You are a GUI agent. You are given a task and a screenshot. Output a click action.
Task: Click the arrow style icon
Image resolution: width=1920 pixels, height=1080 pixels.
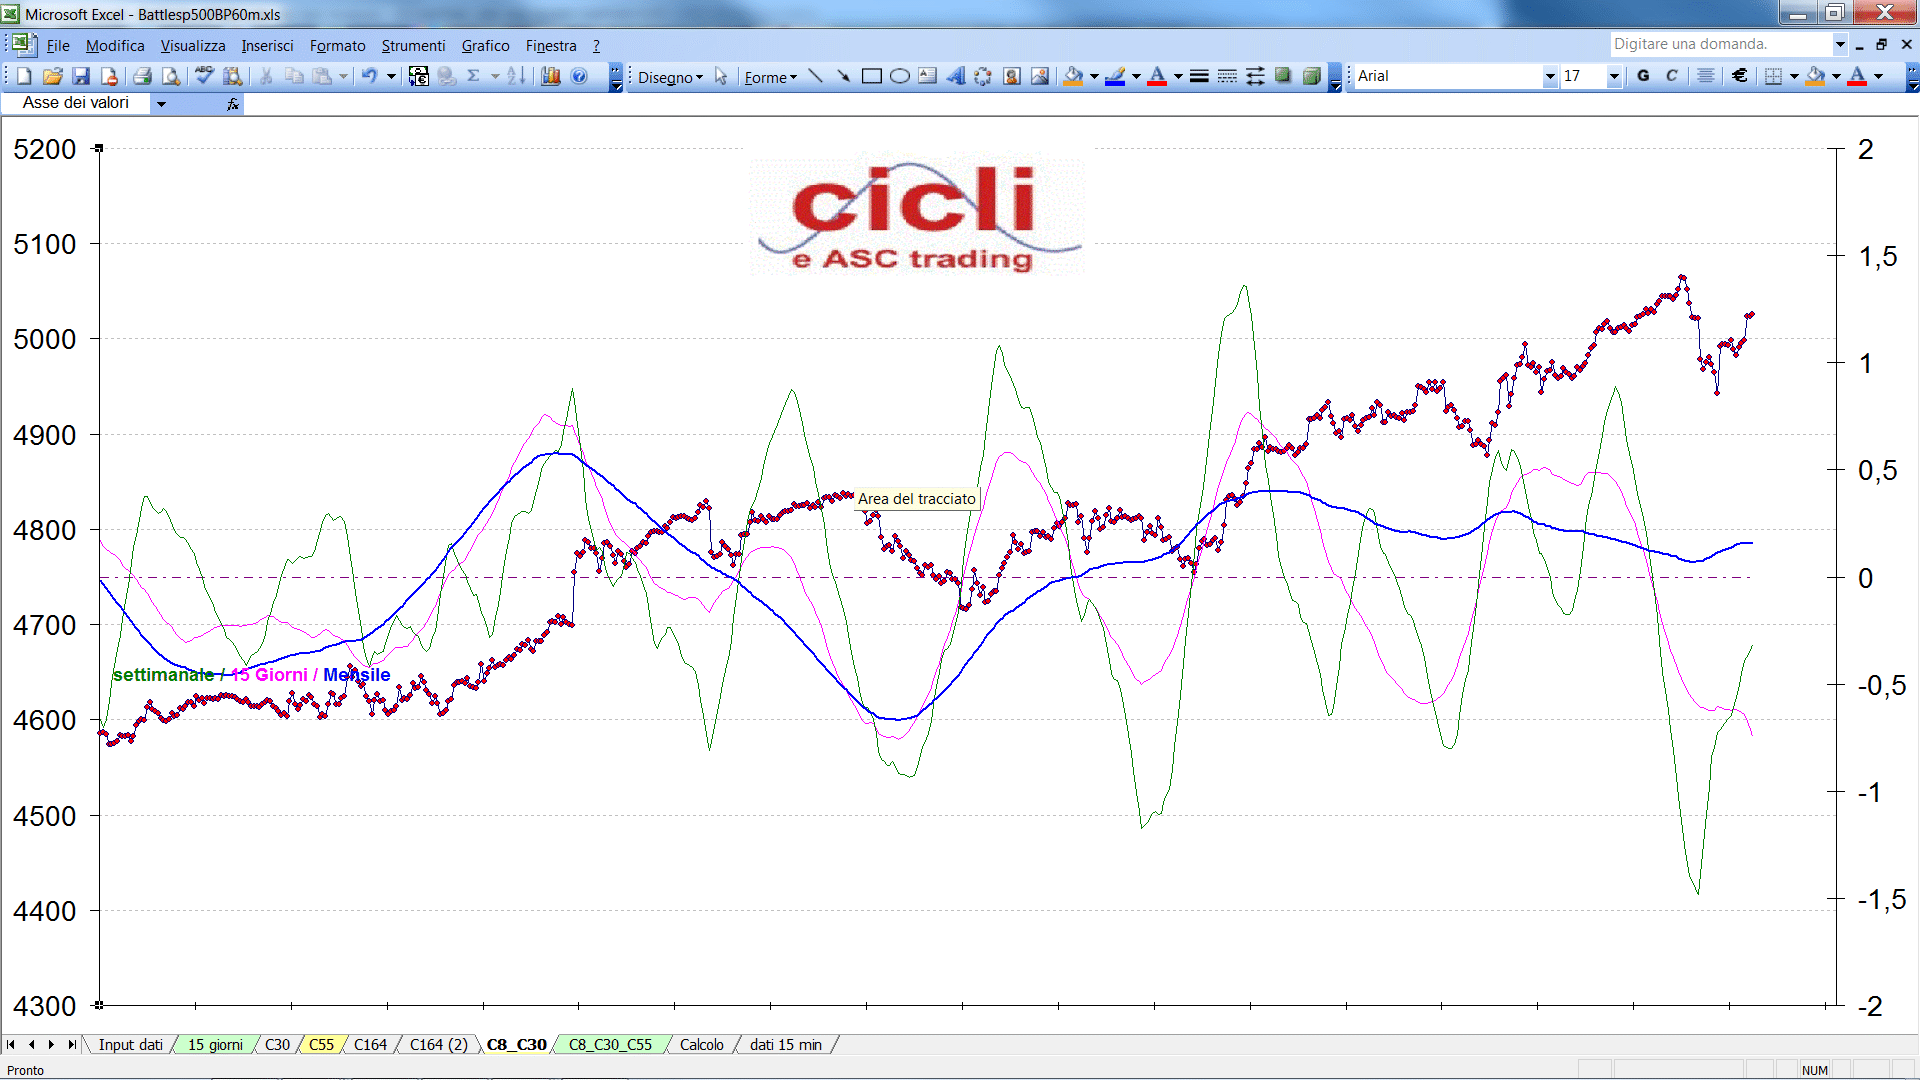pos(1255,76)
